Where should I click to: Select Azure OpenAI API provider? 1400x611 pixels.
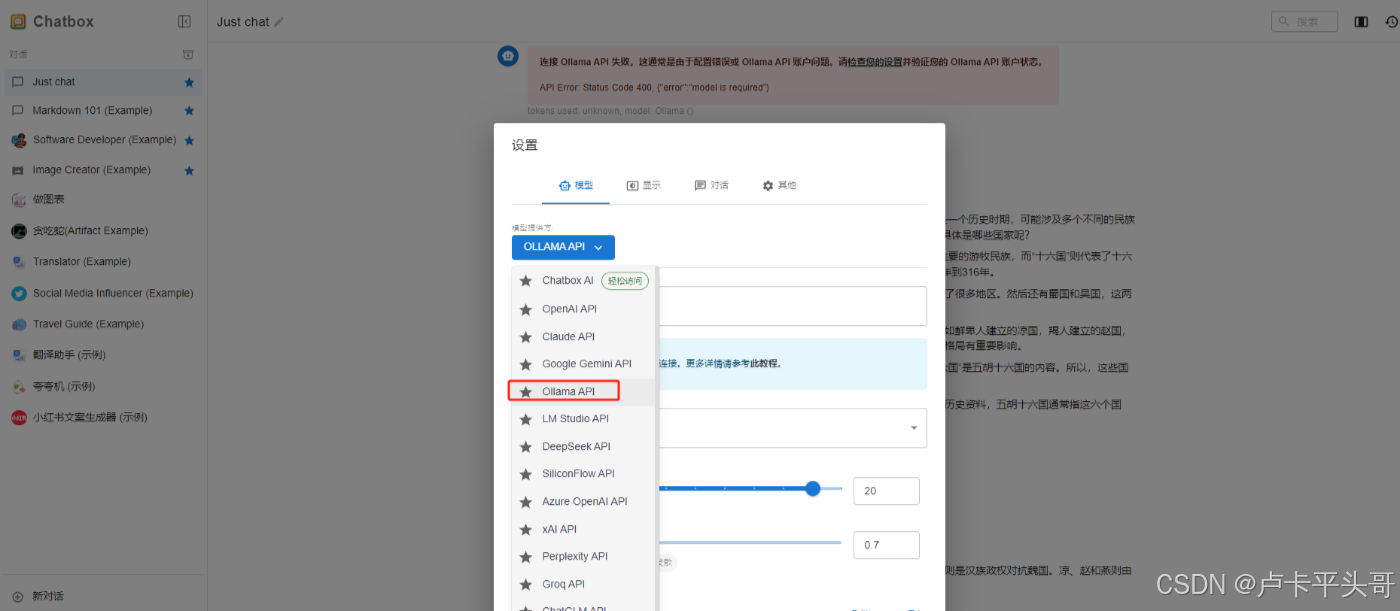point(584,502)
